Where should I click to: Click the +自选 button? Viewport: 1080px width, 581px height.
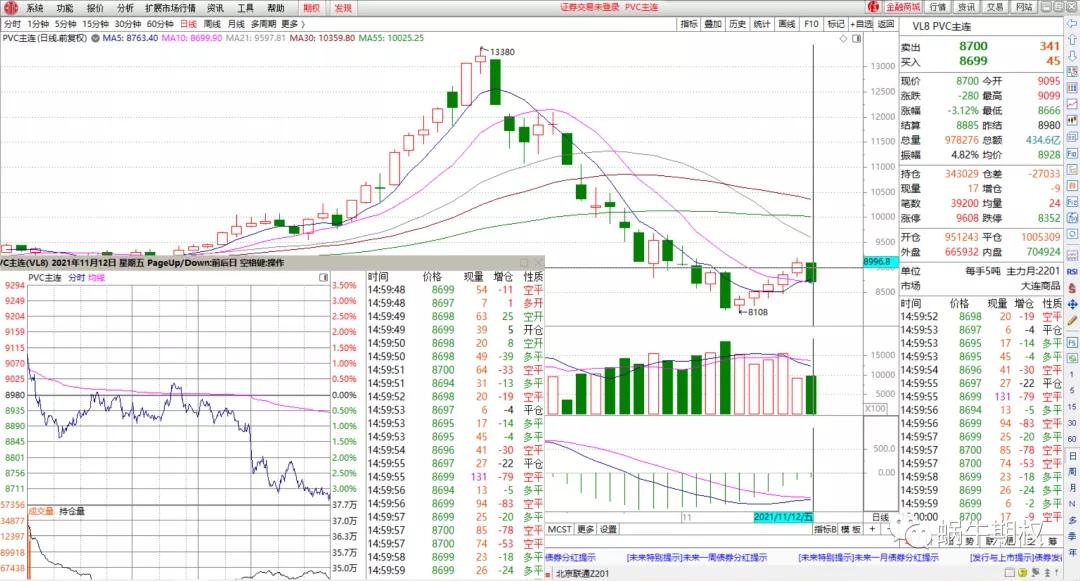[862, 23]
